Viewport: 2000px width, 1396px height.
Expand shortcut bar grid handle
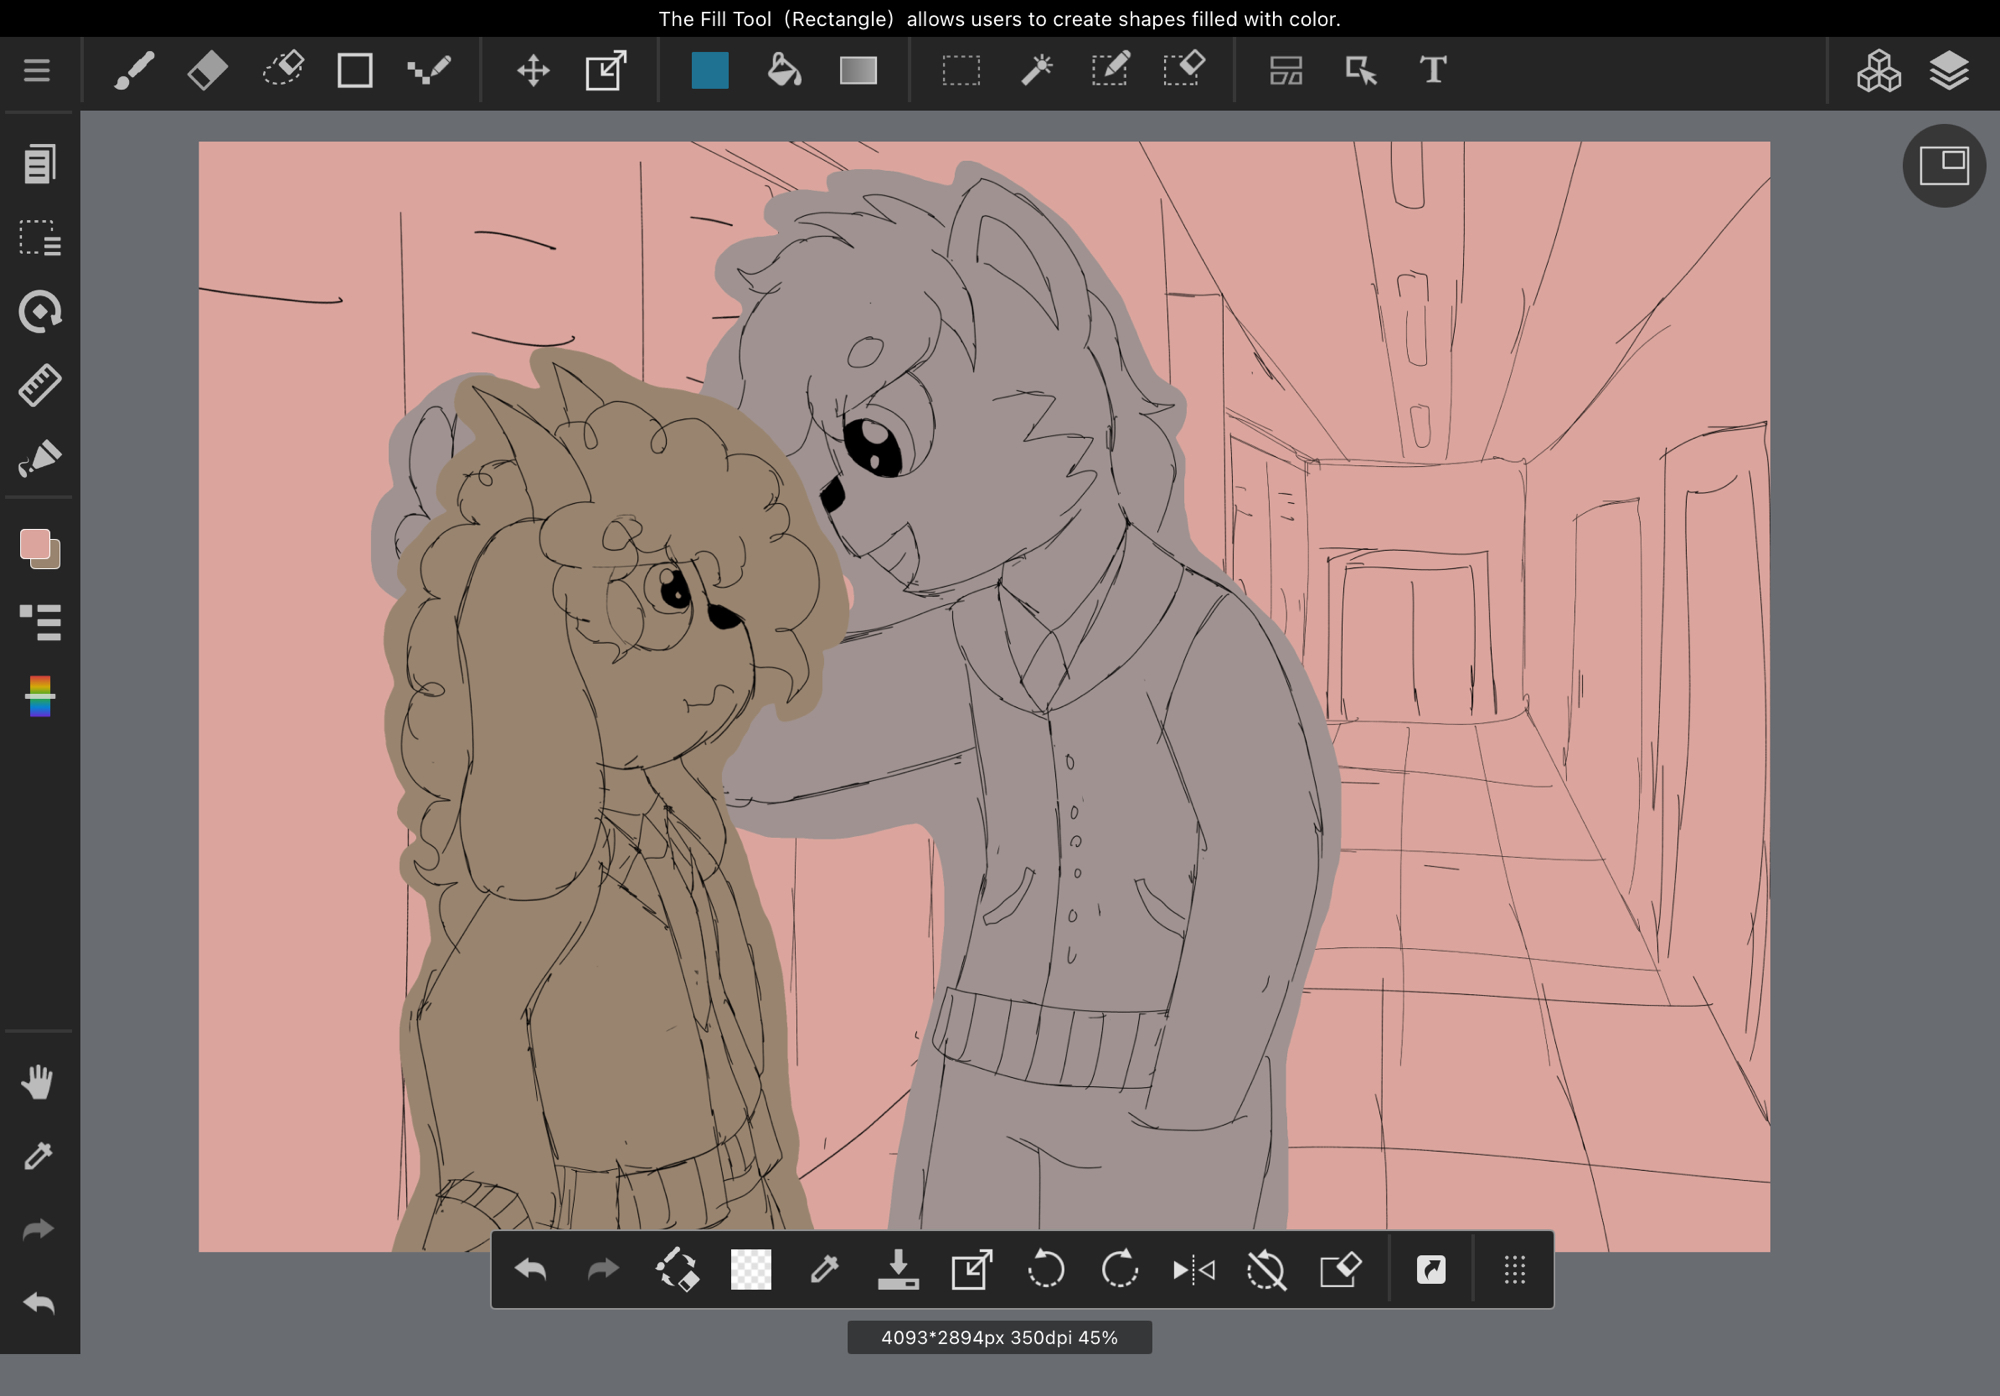[x=1514, y=1270]
